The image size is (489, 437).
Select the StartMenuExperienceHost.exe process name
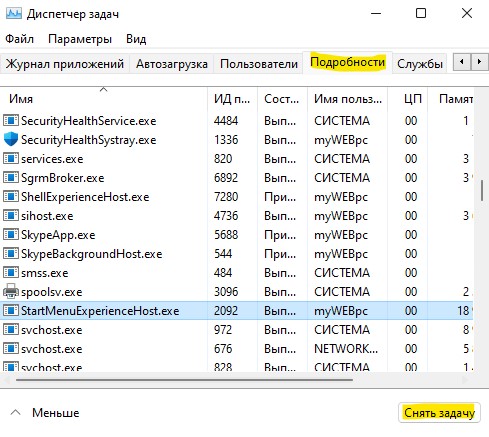click(100, 311)
